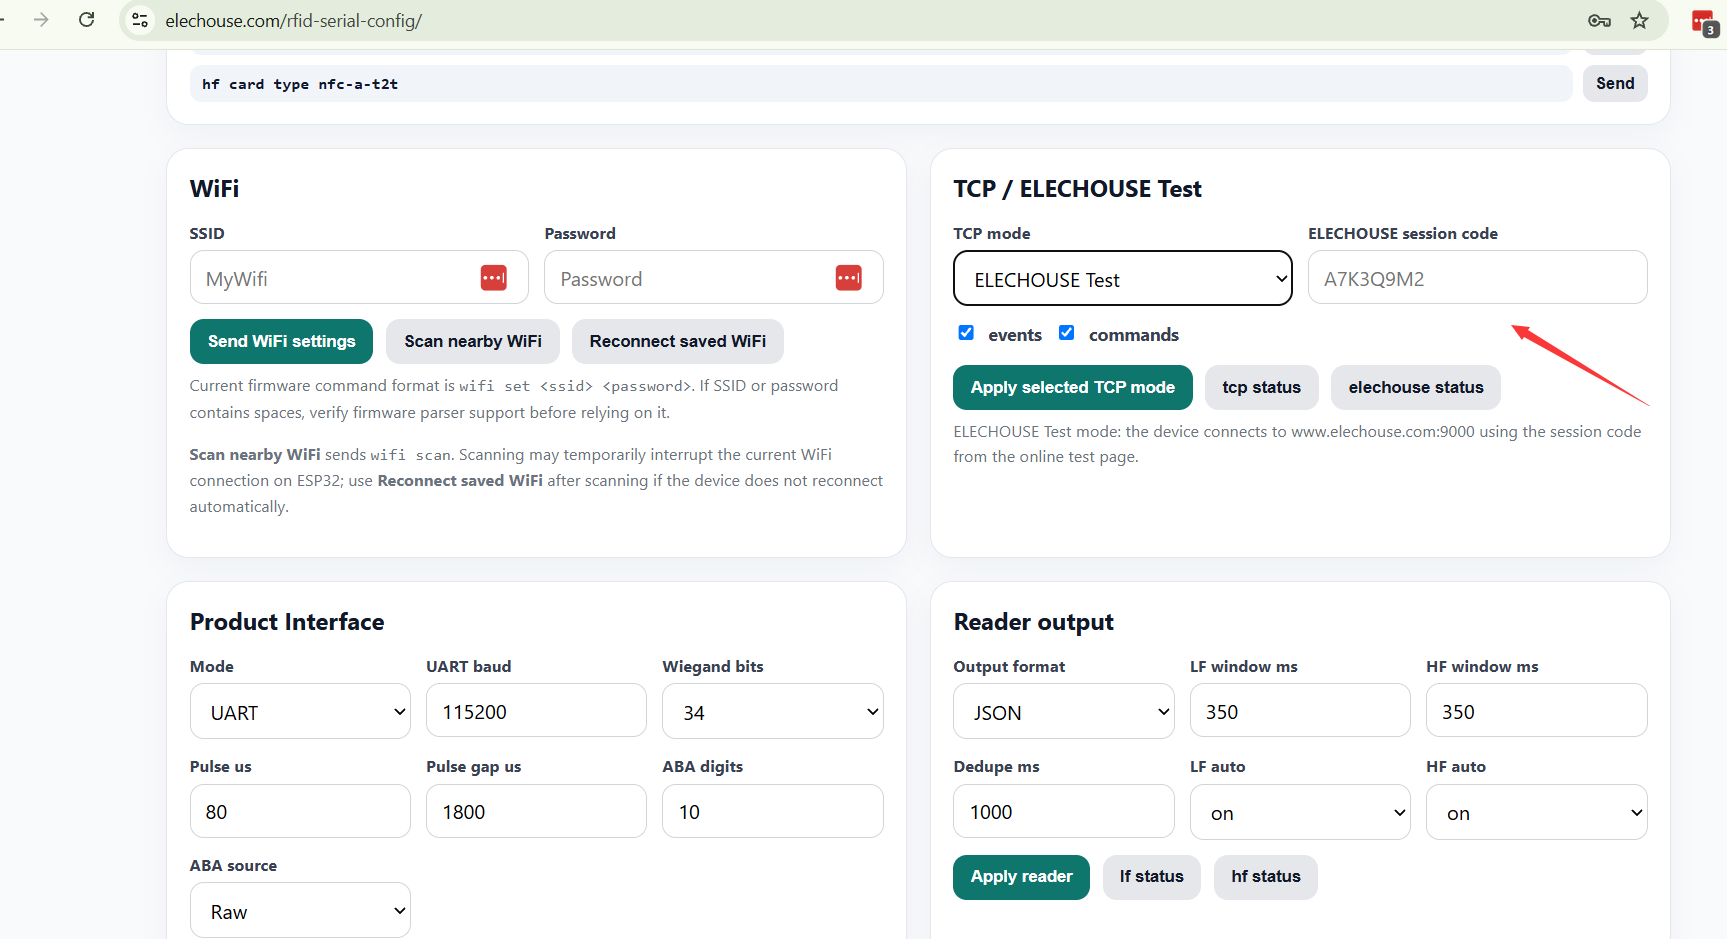Screen dimensions: 1727x939
Task: Click the Send button for the command
Action: pos(1615,83)
